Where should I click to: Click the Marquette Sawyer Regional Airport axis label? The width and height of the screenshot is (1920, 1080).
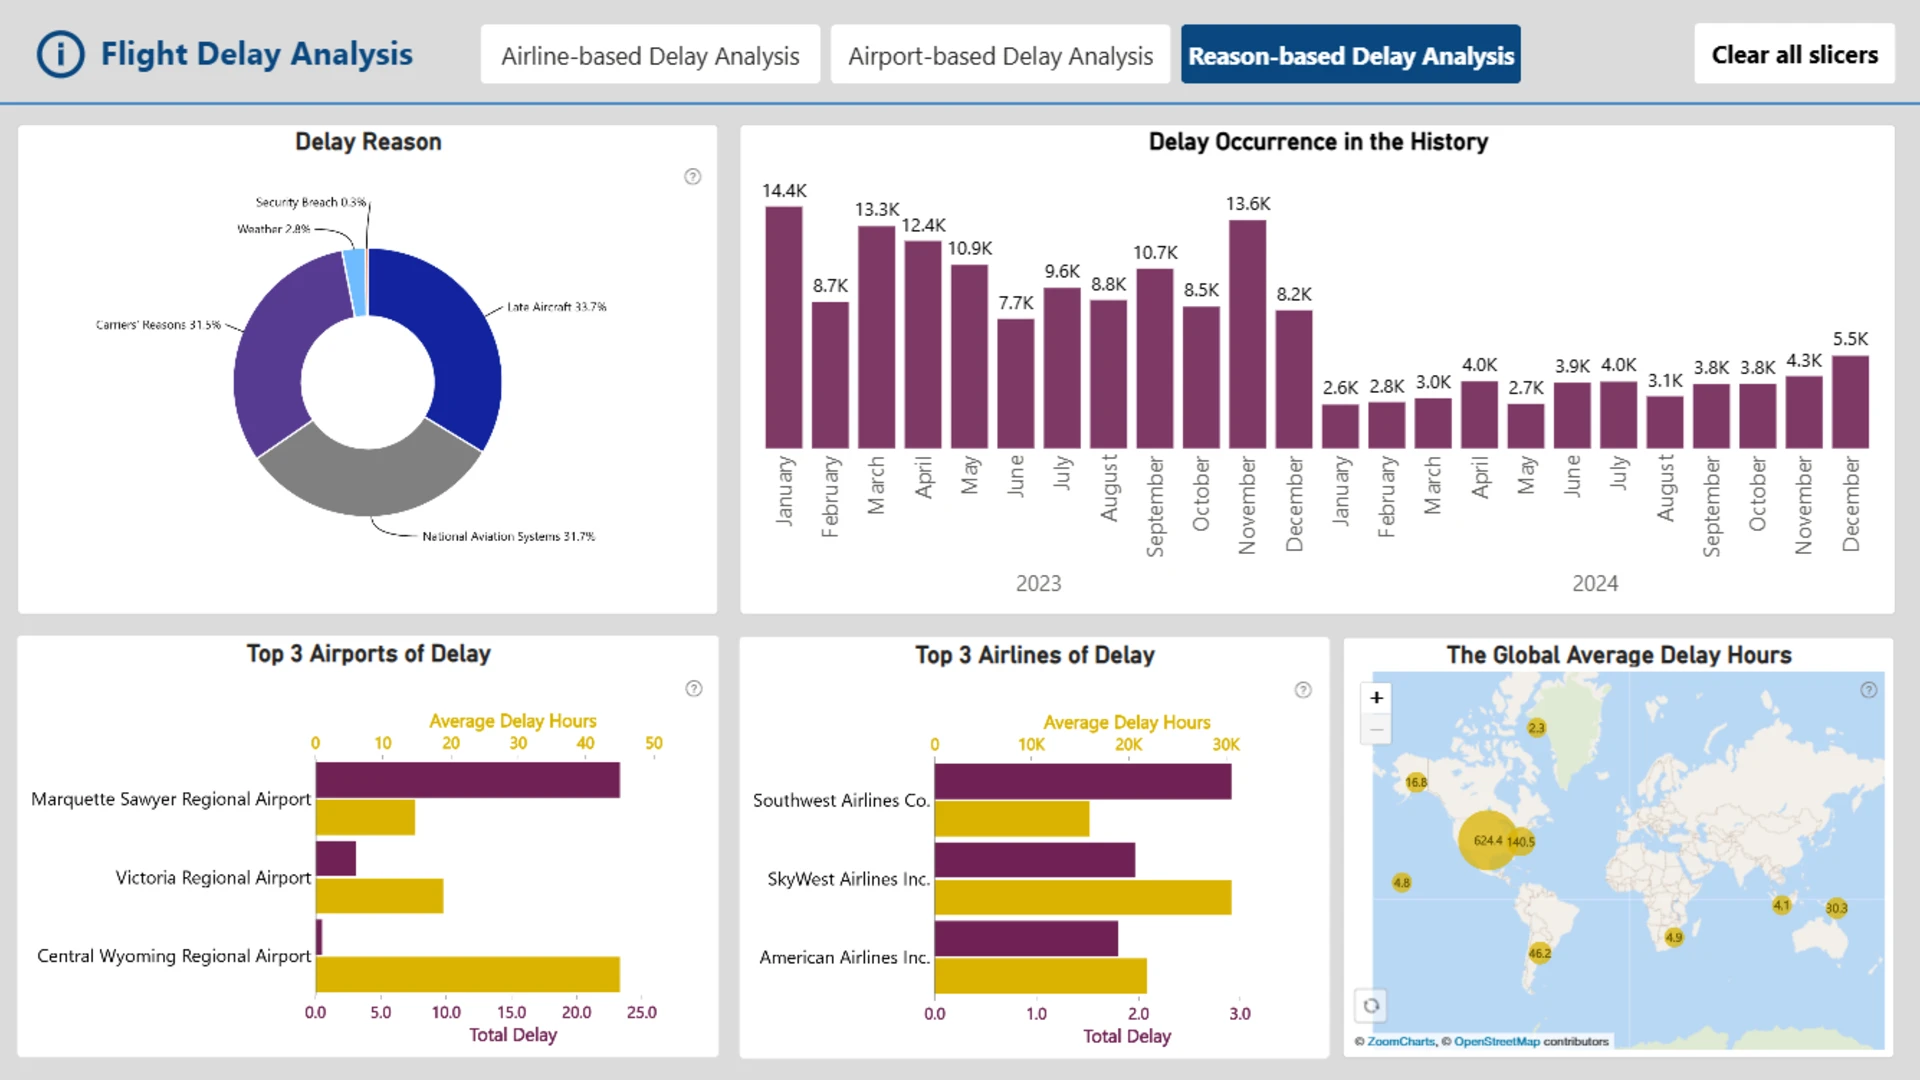click(x=171, y=799)
